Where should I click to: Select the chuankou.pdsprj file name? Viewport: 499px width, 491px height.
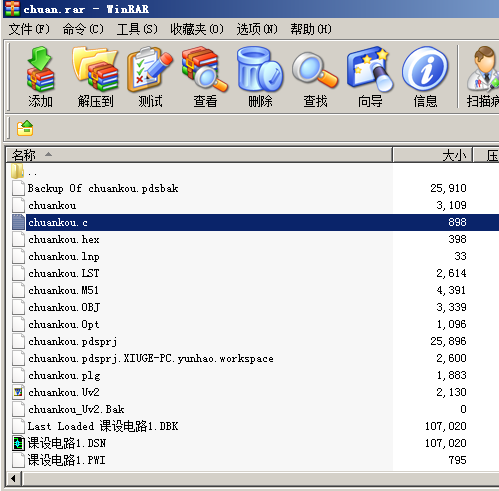click(x=73, y=342)
